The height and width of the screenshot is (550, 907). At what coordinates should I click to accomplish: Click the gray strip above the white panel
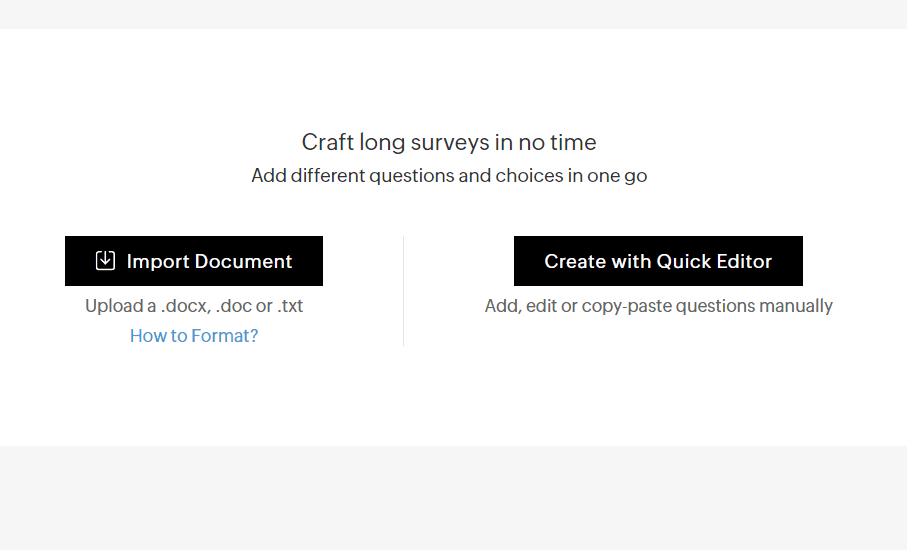click(x=453, y=14)
